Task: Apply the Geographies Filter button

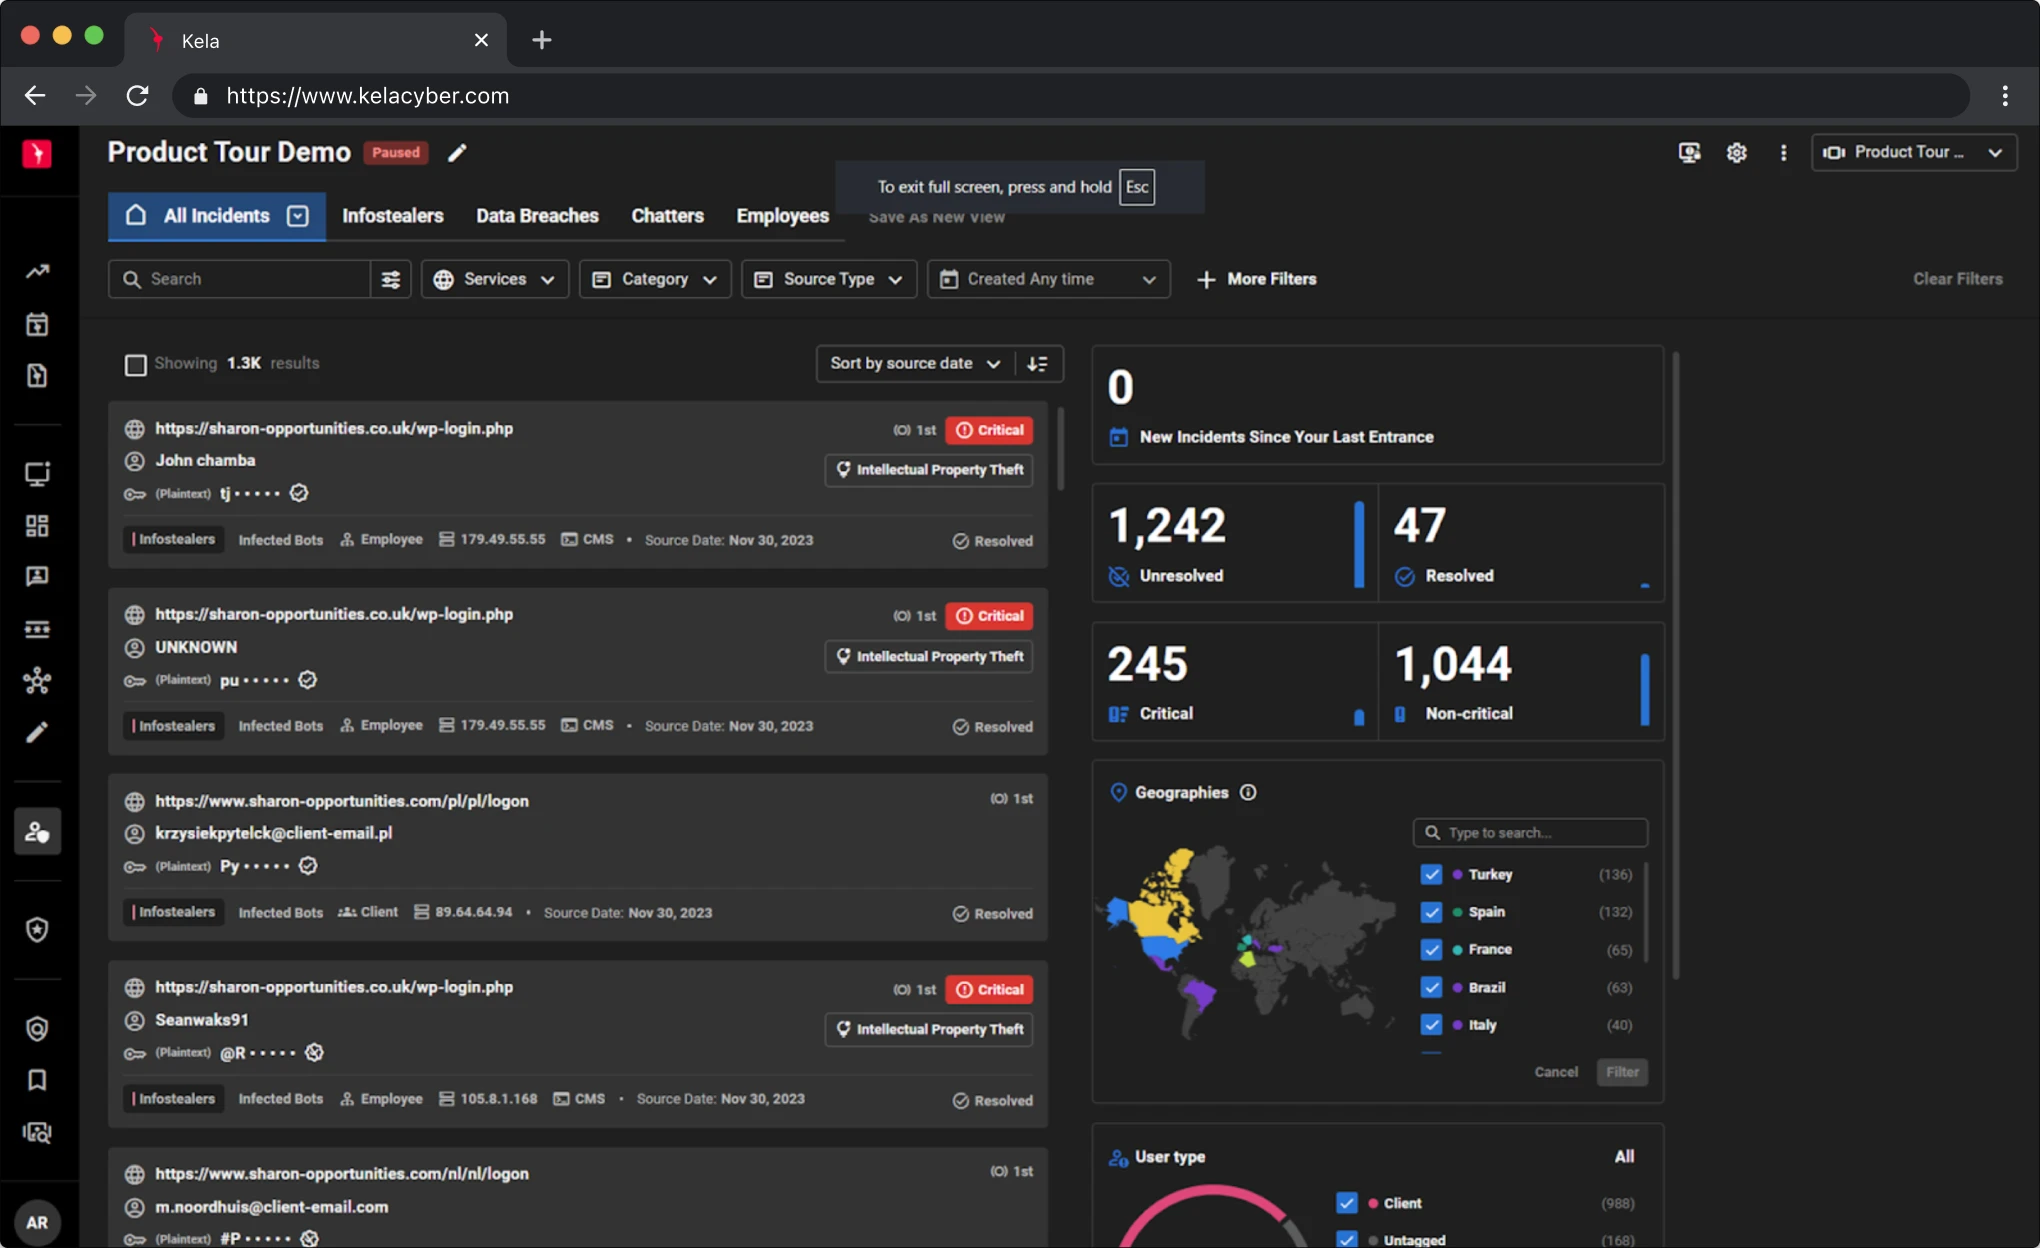Action: [x=1622, y=1072]
